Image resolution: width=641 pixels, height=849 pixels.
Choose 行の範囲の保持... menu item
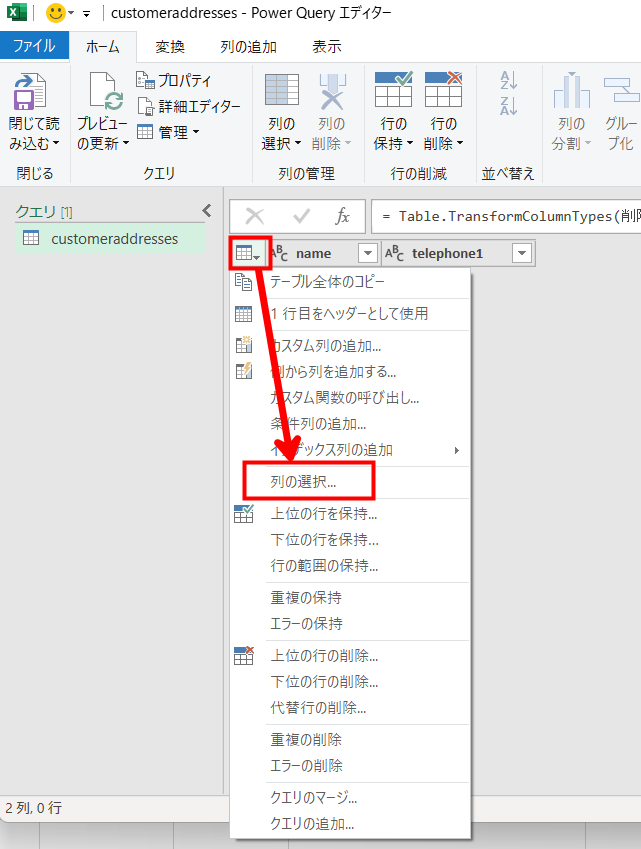[x=350, y=566]
